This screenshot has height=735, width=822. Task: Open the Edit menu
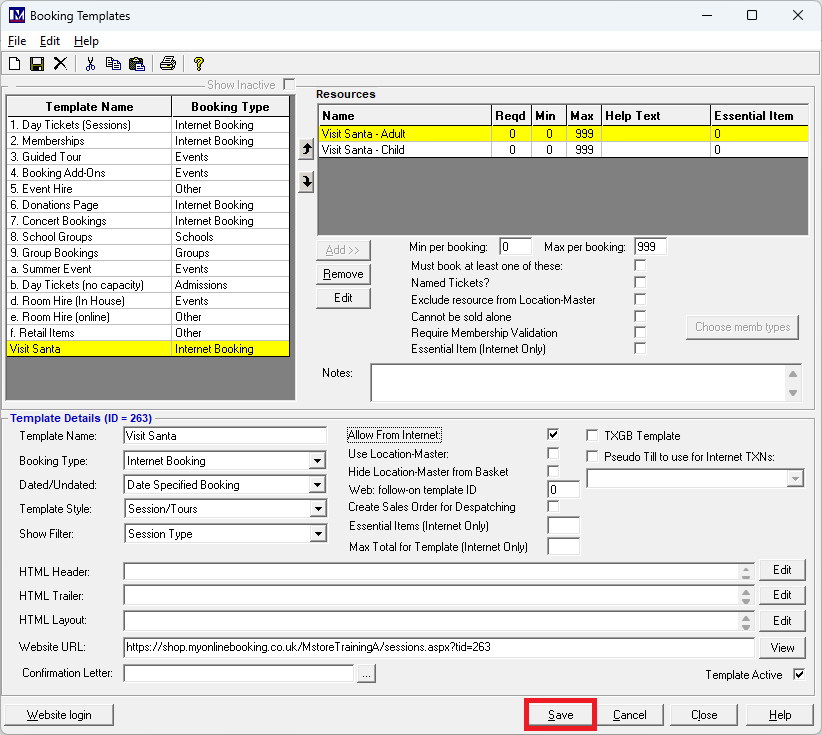[x=50, y=41]
